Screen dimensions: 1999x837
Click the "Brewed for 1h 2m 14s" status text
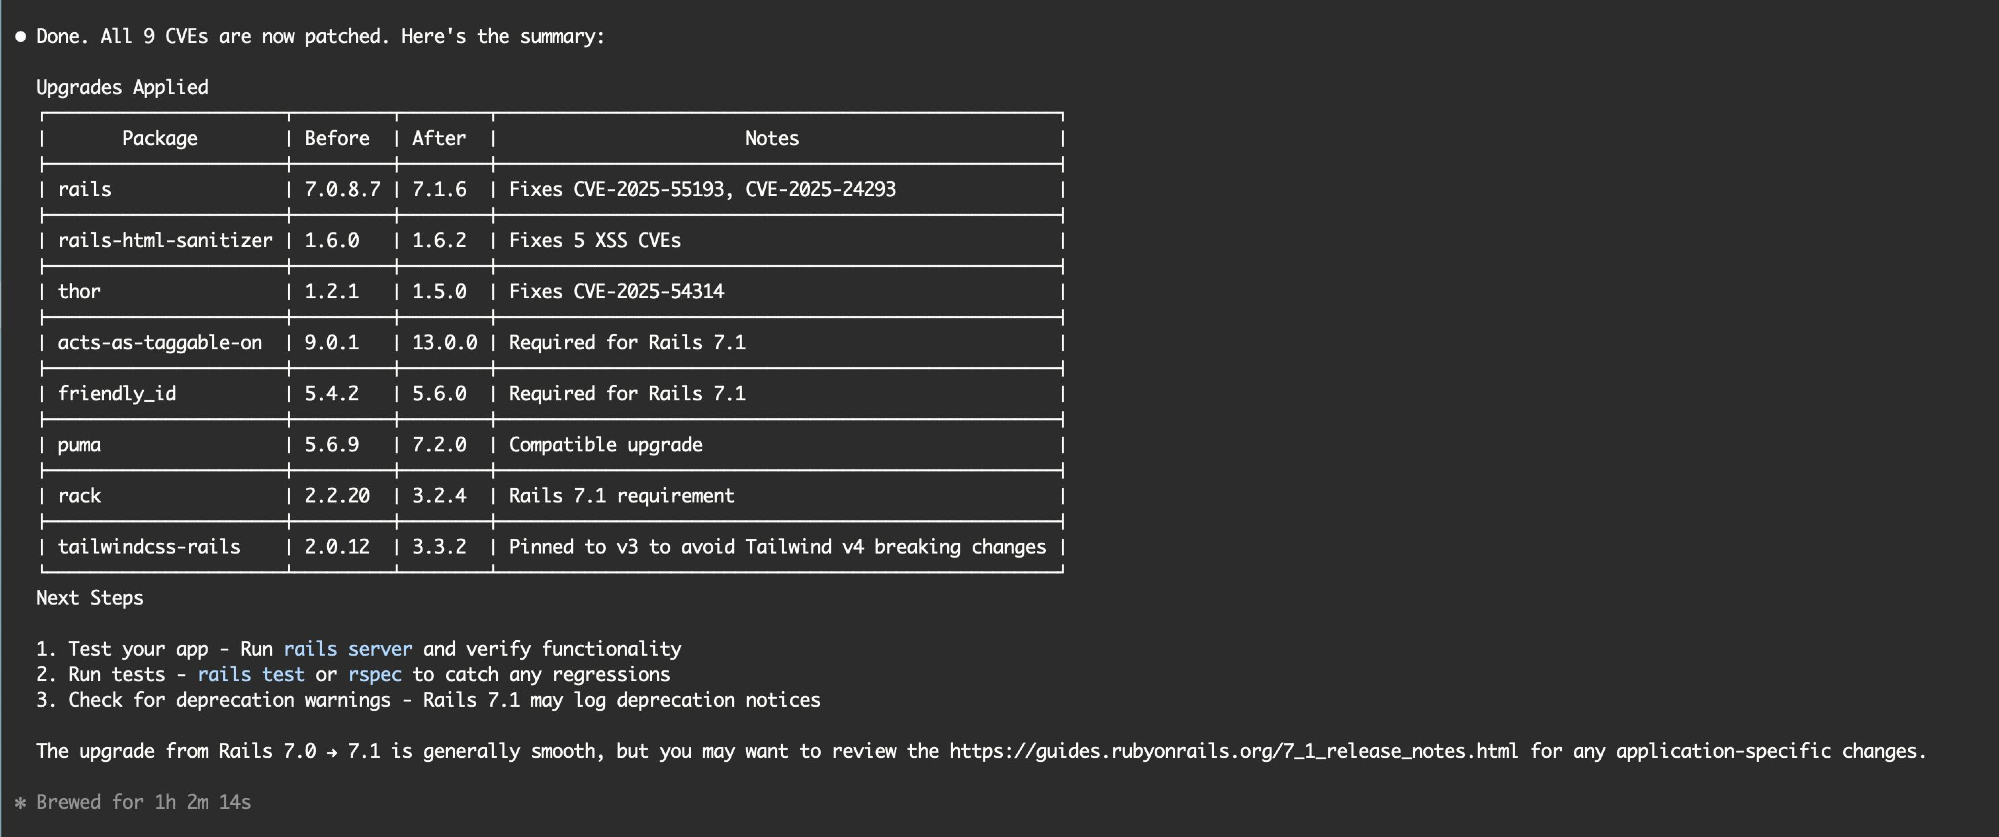pyautogui.click(x=144, y=803)
